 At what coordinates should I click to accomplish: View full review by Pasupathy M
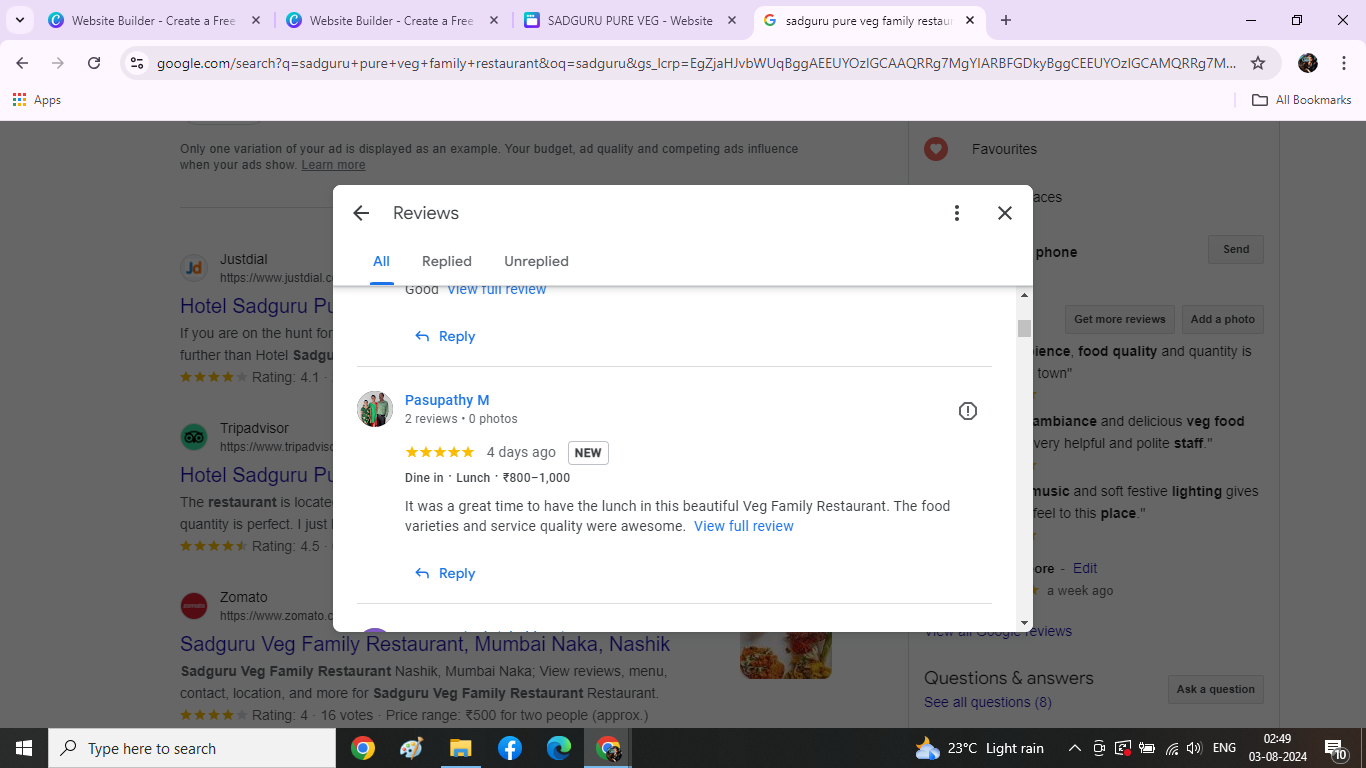[x=744, y=526]
